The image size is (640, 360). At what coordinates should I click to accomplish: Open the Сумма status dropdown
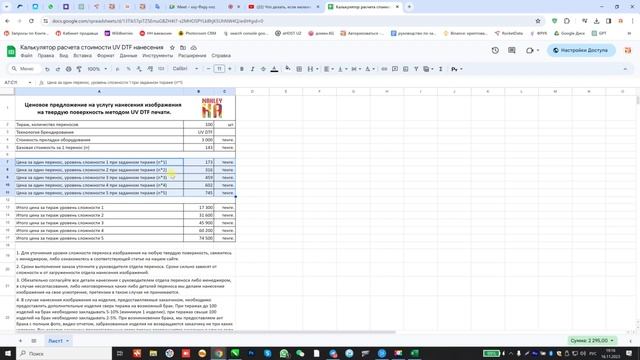592,340
